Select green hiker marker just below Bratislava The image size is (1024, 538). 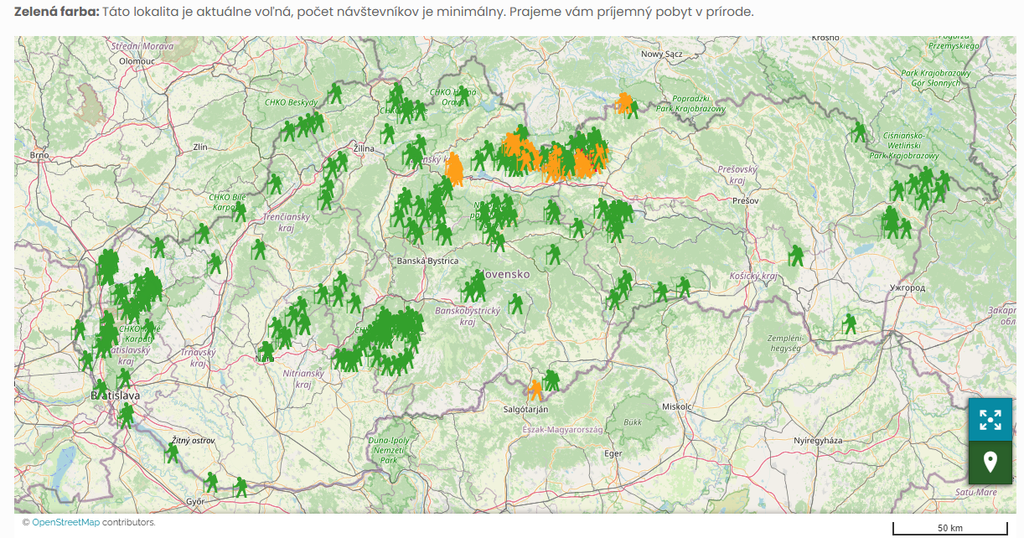coord(126,414)
